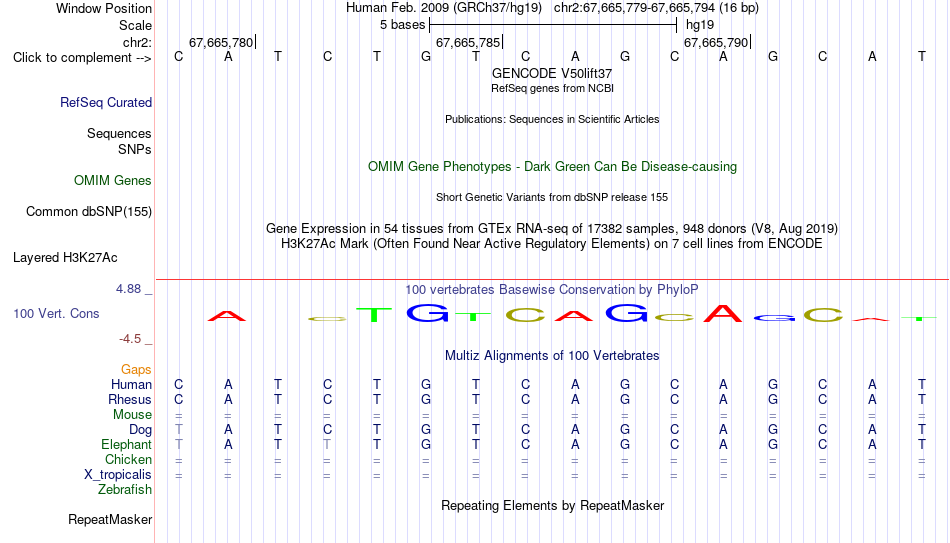Click the 100 Vert. Cons track label
The width and height of the screenshot is (950, 543).
click(x=56, y=313)
